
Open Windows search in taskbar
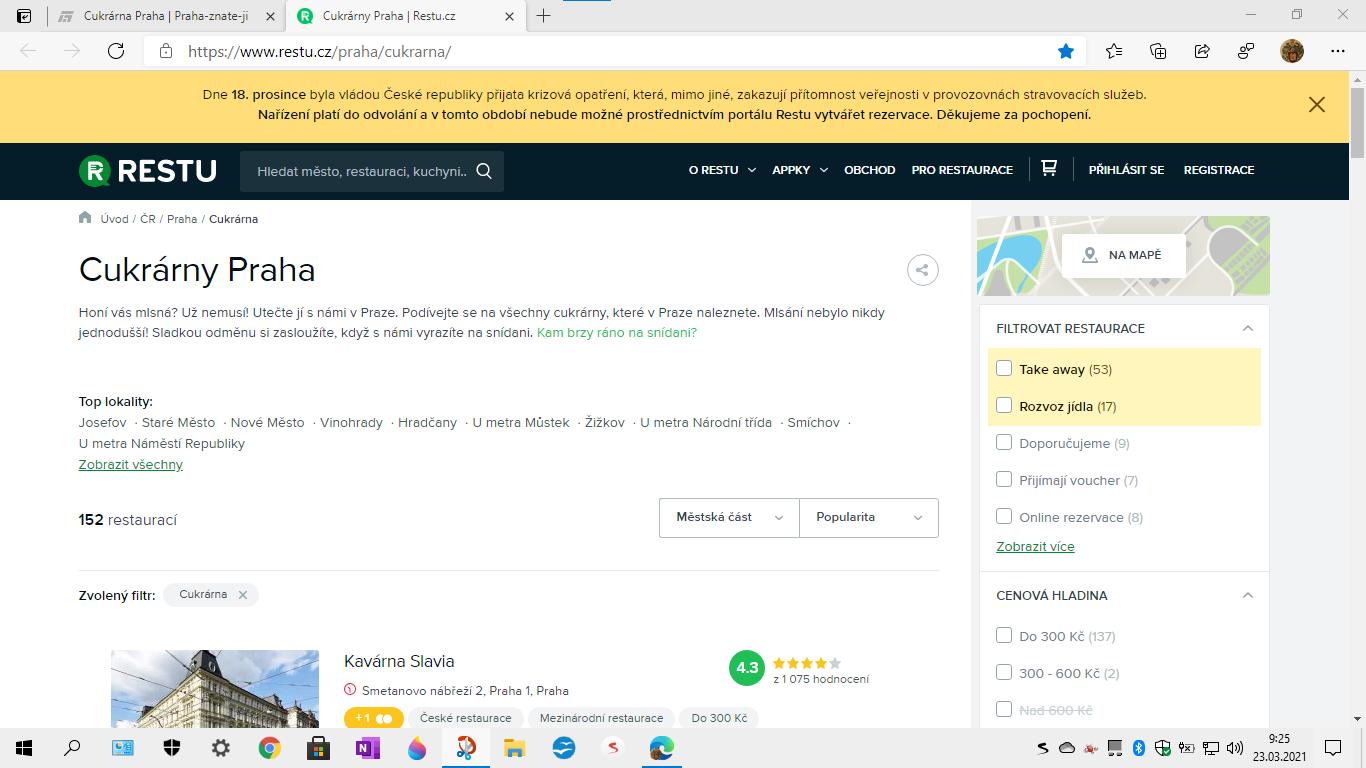click(x=72, y=747)
